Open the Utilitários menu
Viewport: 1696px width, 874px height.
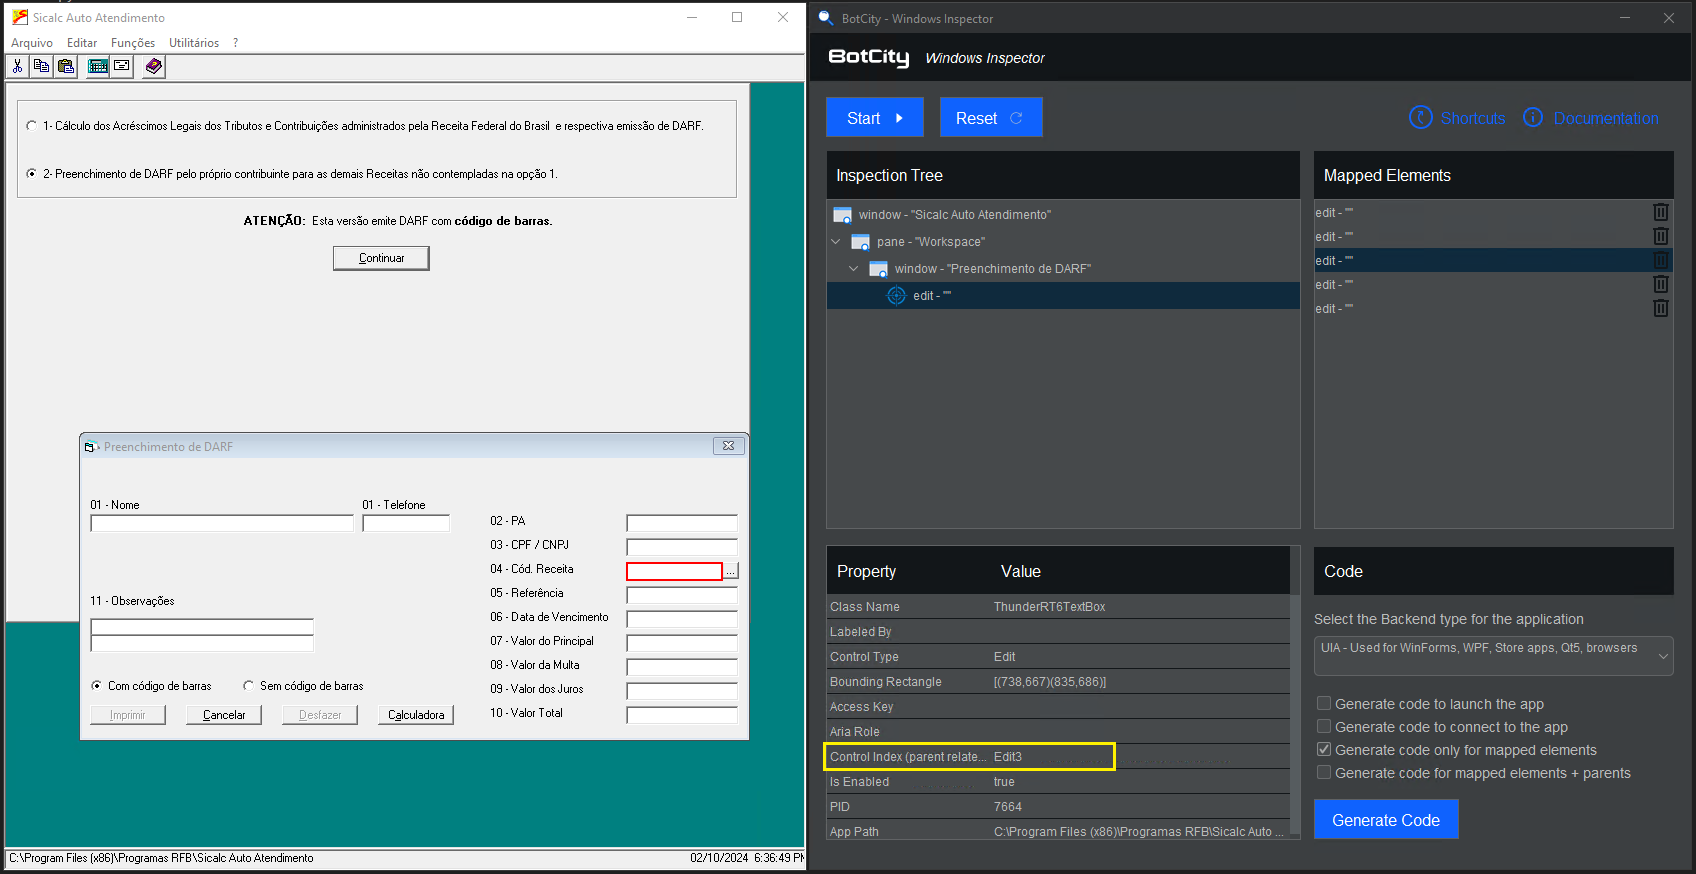point(194,43)
